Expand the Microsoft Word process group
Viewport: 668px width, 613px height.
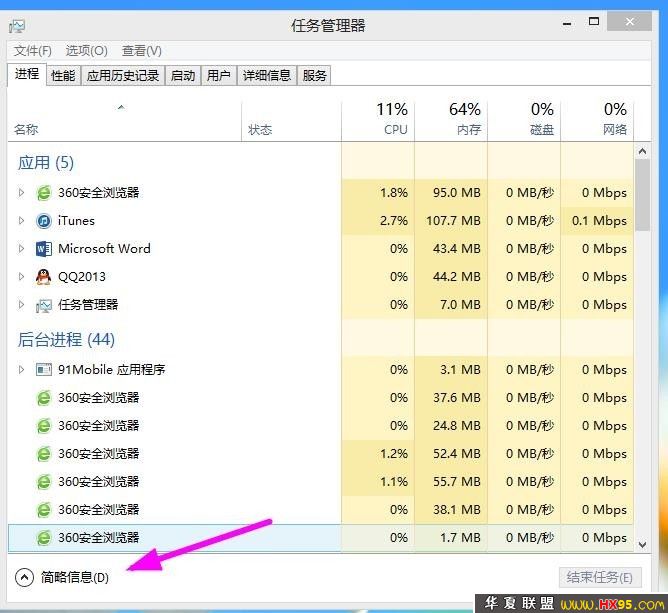(21, 249)
